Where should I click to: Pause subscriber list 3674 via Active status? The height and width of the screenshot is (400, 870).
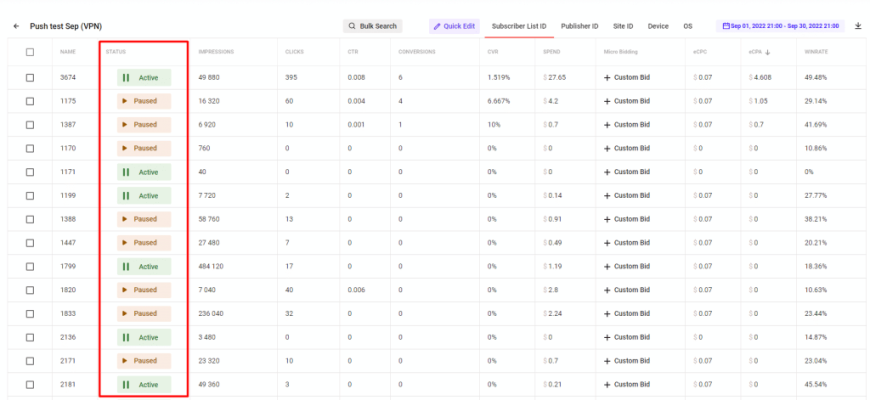[144, 77]
